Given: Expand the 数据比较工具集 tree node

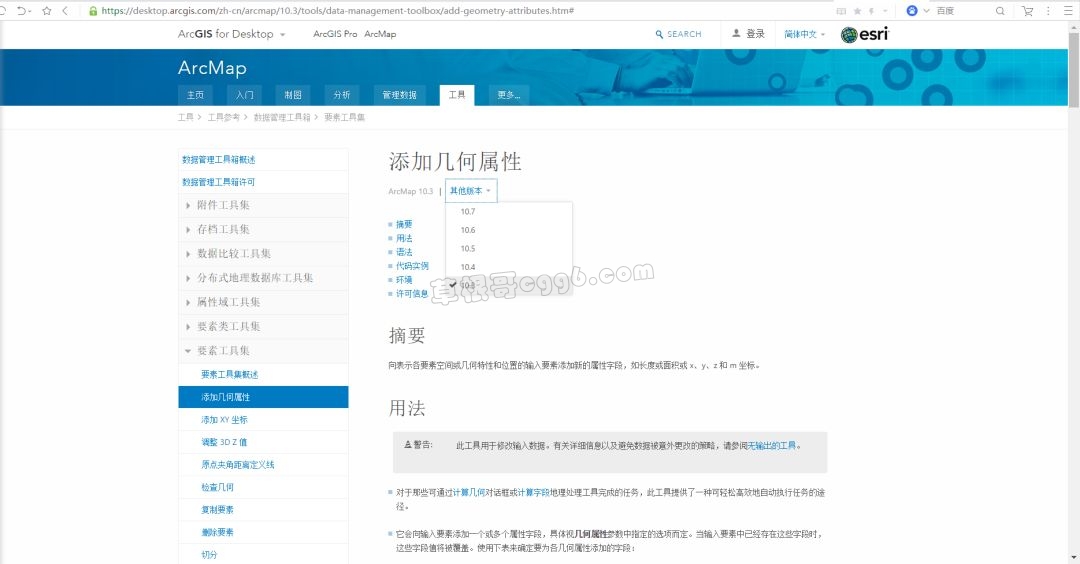Looking at the screenshot, I should click(188, 254).
